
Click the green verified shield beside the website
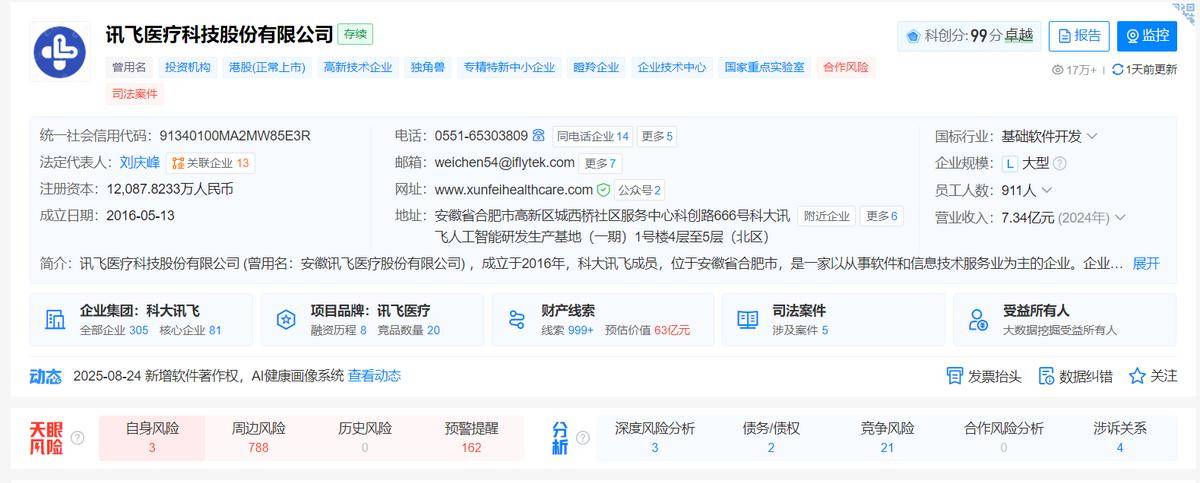(603, 190)
